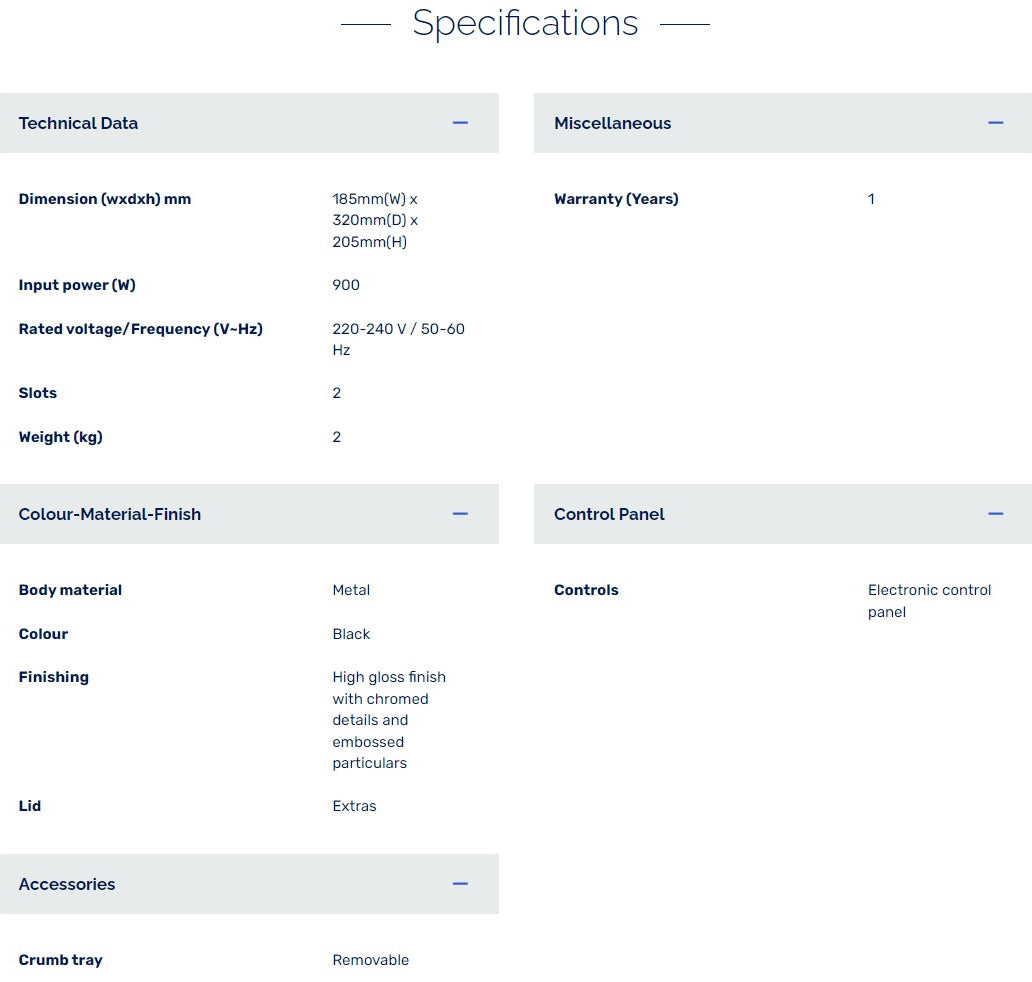Collapse the Miscellaneous section by its title
Viewport: 1032px width, 982px height.
[612, 123]
